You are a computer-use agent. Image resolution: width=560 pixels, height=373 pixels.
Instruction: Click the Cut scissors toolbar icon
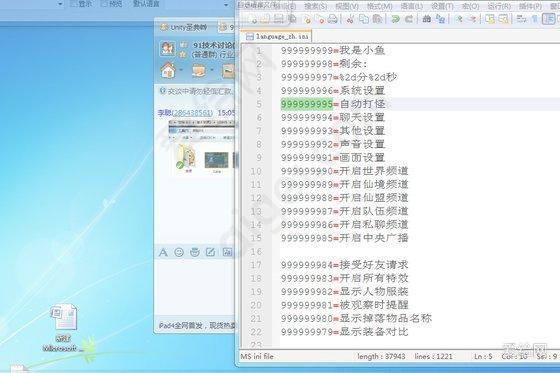click(x=350, y=19)
